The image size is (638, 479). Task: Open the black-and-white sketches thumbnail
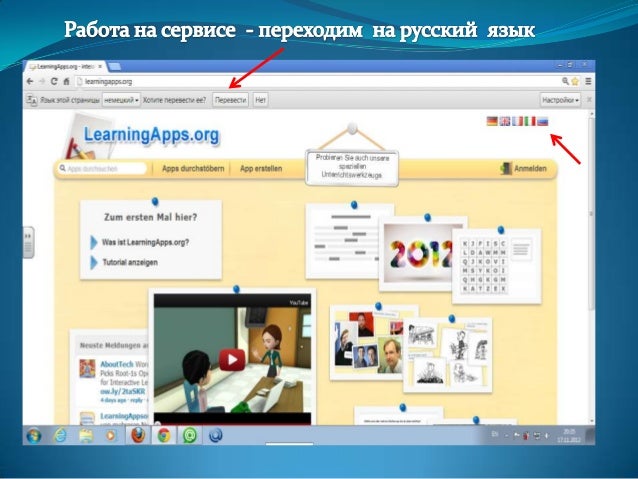click(448, 354)
